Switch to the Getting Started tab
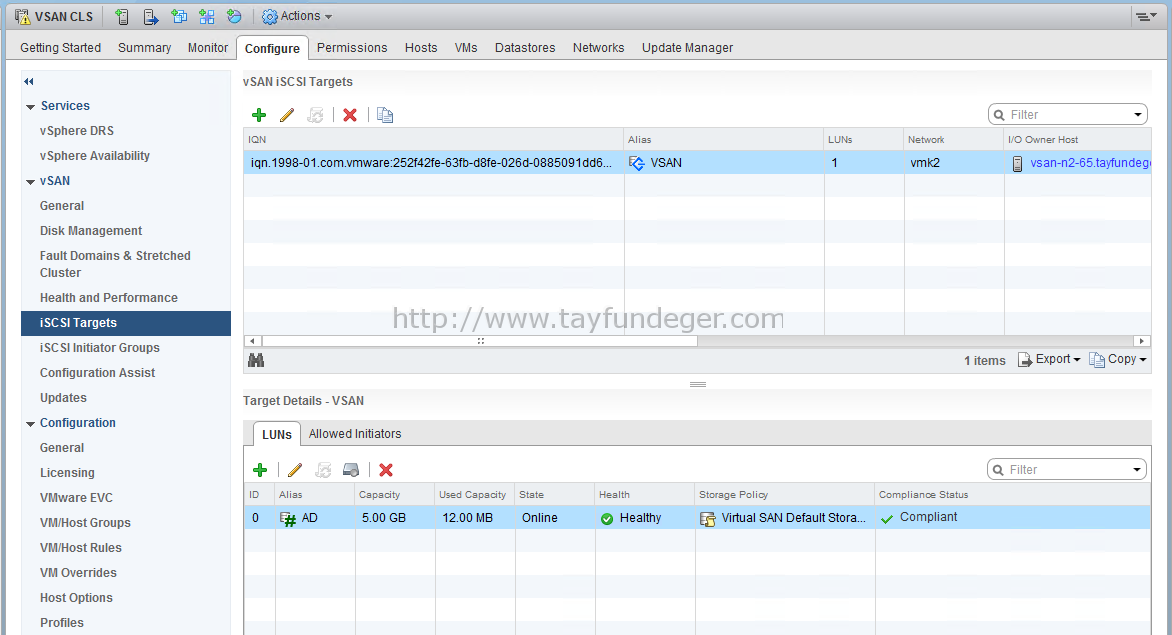This screenshot has width=1172, height=635. [x=61, y=48]
